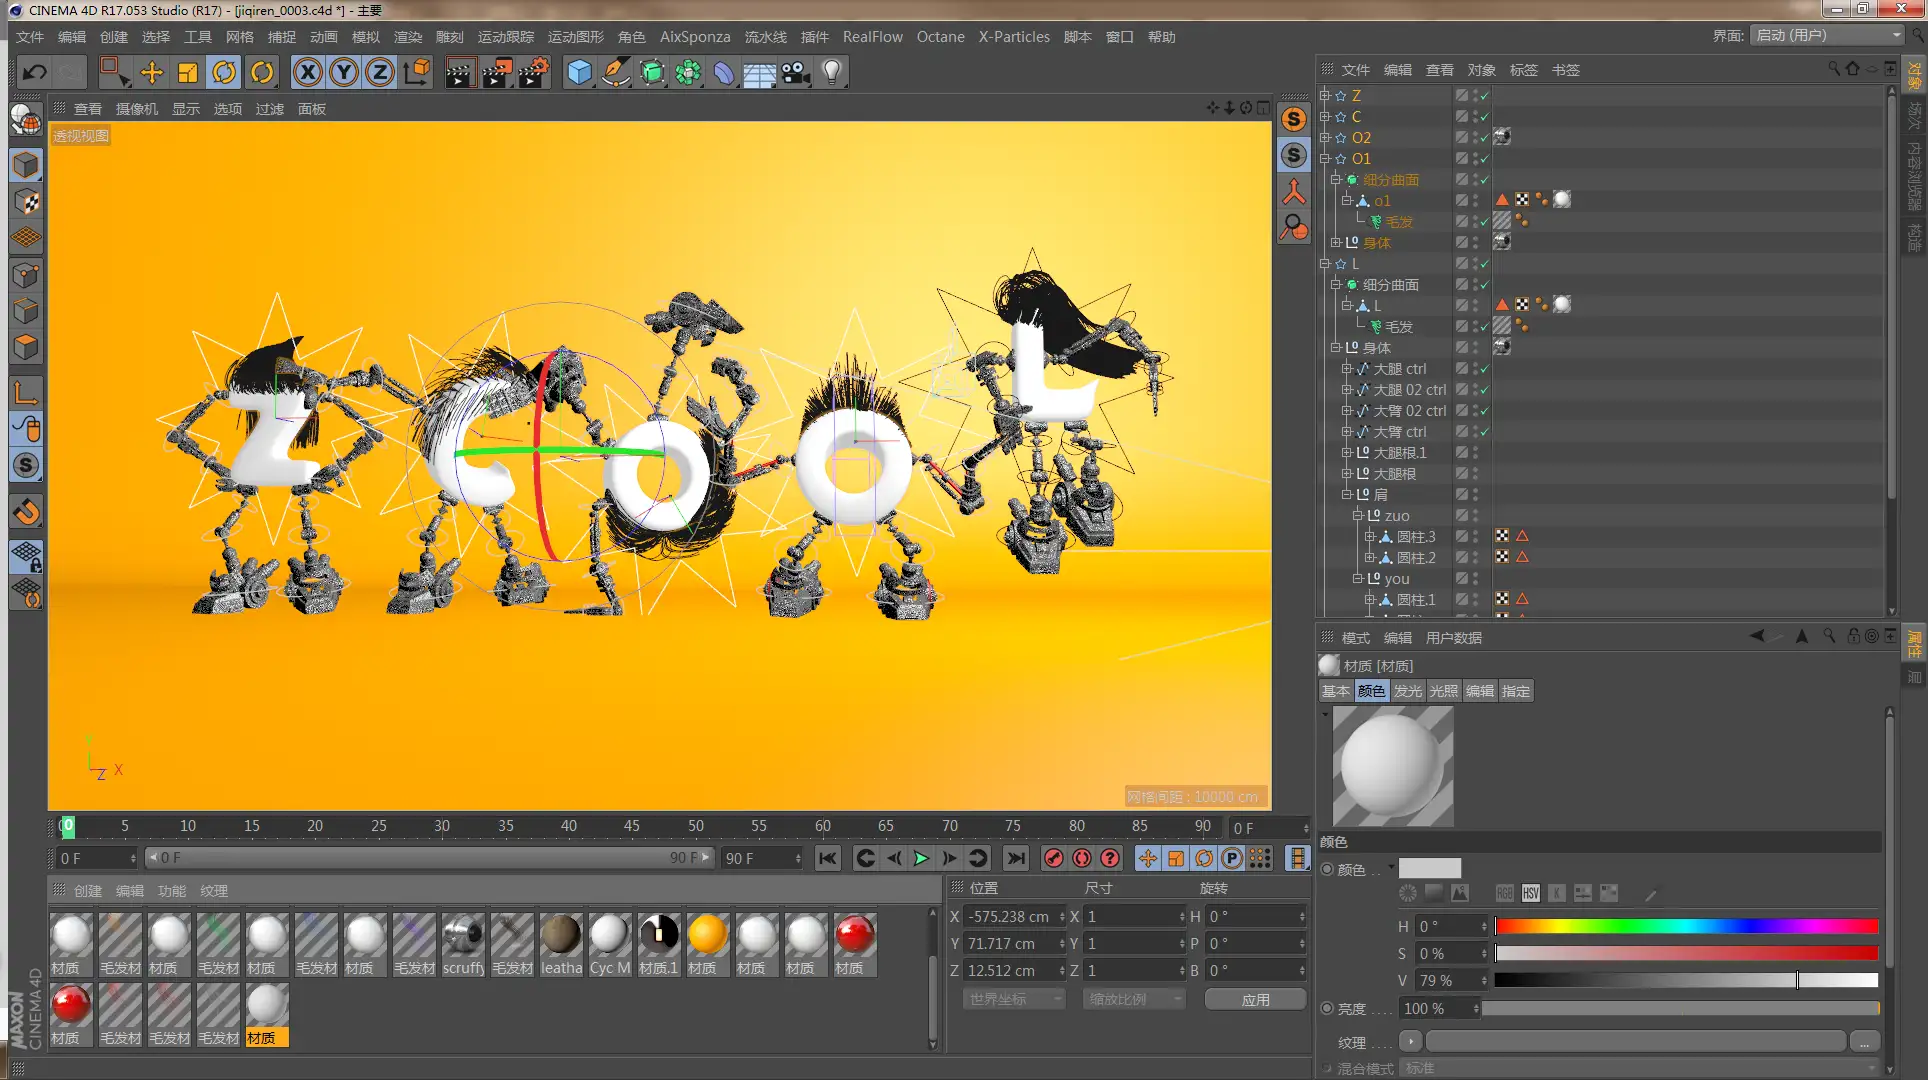Image resolution: width=1928 pixels, height=1080 pixels.
Task: Click the Undo arrow icon
Action: [x=35, y=72]
